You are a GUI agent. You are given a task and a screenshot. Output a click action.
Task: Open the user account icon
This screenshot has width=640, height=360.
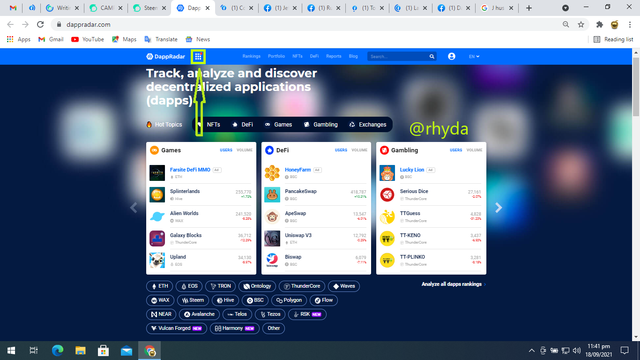(451, 57)
